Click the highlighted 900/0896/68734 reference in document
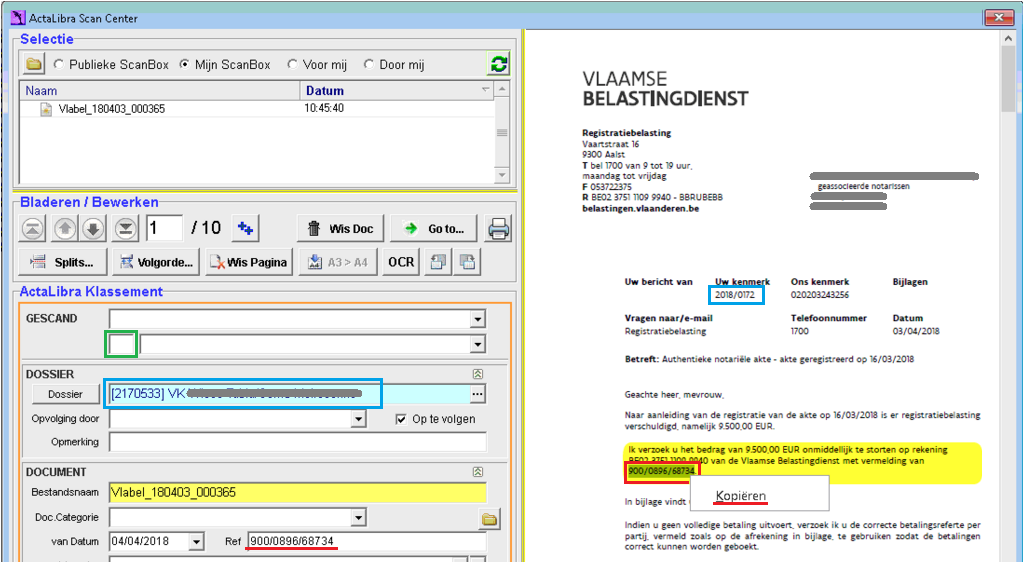 [x=661, y=471]
